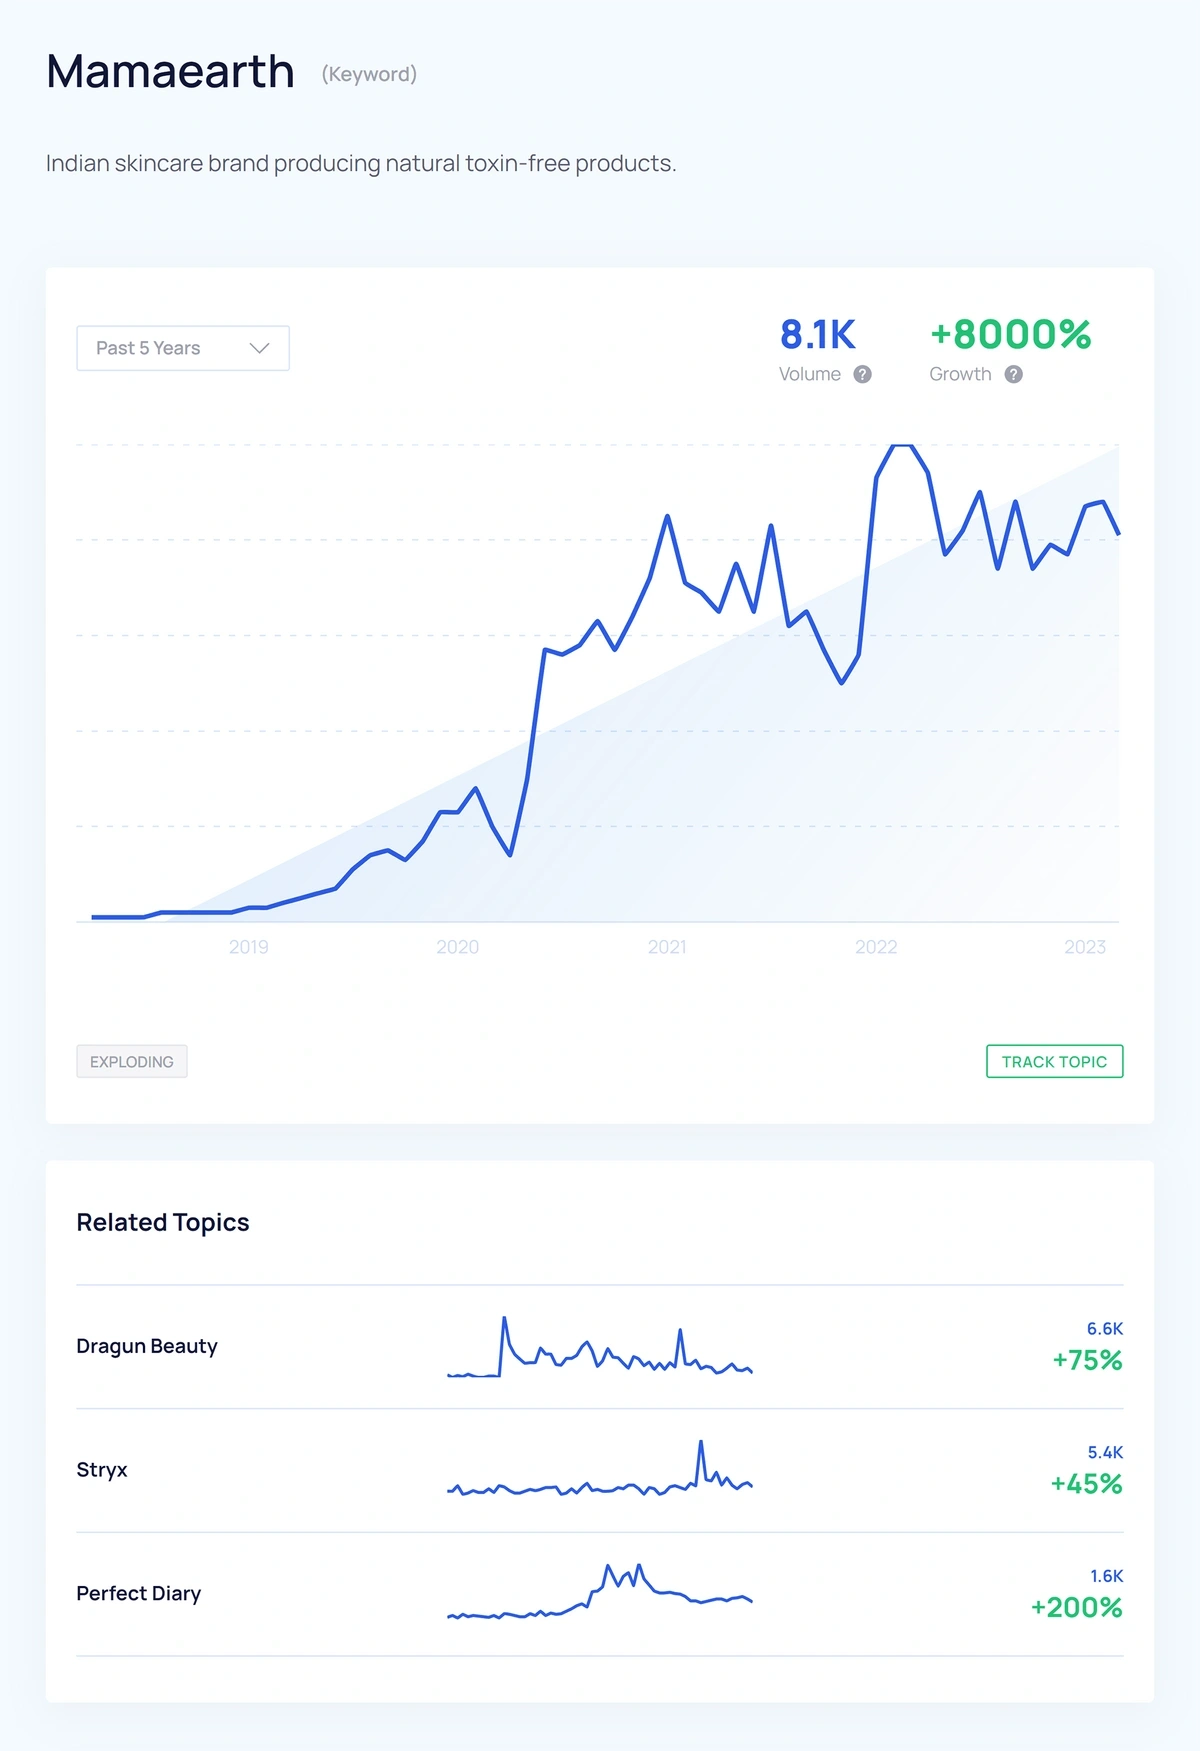Click the 8.1K volume figure
Screen dimensions: 1200x1751
tap(818, 335)
